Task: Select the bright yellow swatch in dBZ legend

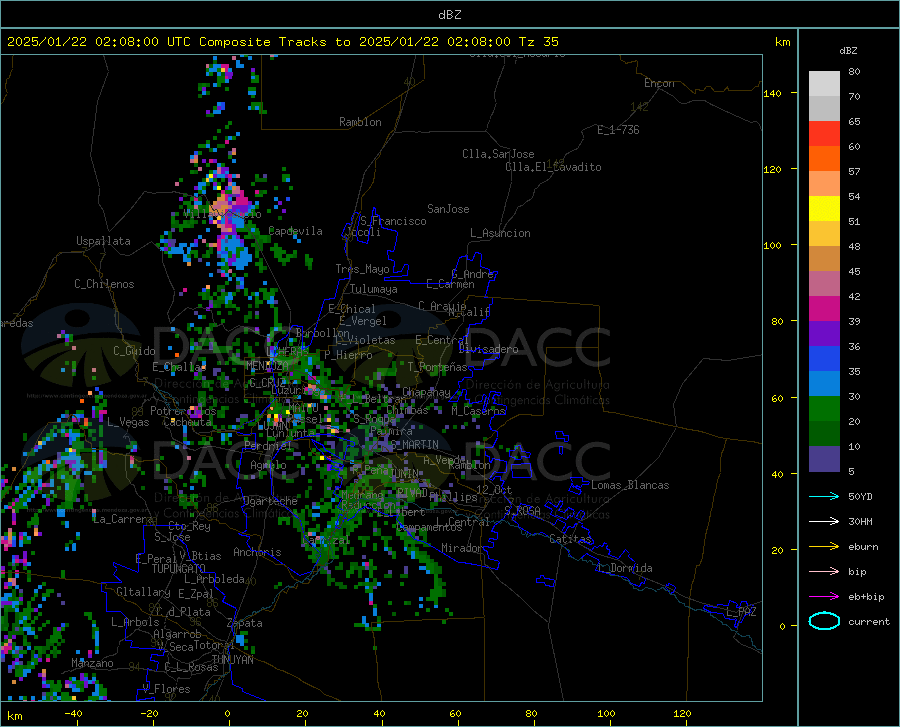Action: tap(824, 209)
